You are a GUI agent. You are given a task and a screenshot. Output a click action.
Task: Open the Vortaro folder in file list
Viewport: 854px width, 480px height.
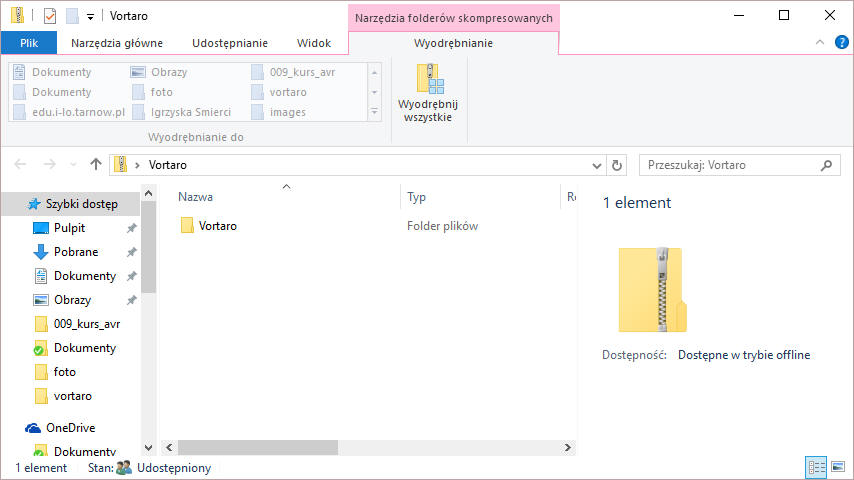click(x=217, y=226)
